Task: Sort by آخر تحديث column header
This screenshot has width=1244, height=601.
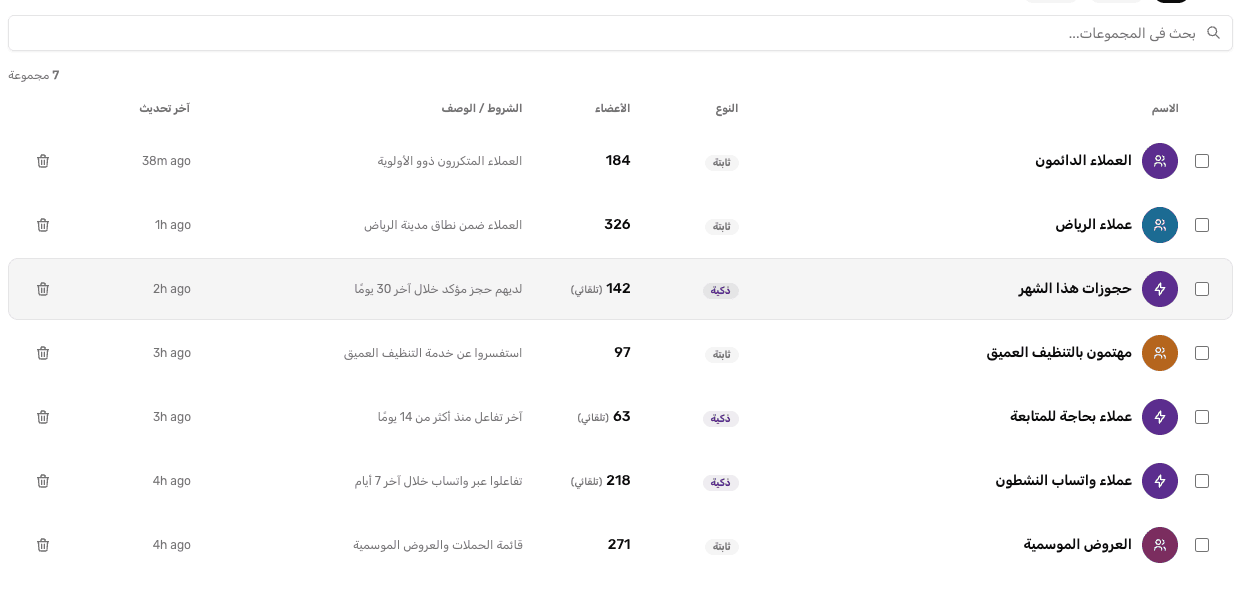Action: [165, 108]
